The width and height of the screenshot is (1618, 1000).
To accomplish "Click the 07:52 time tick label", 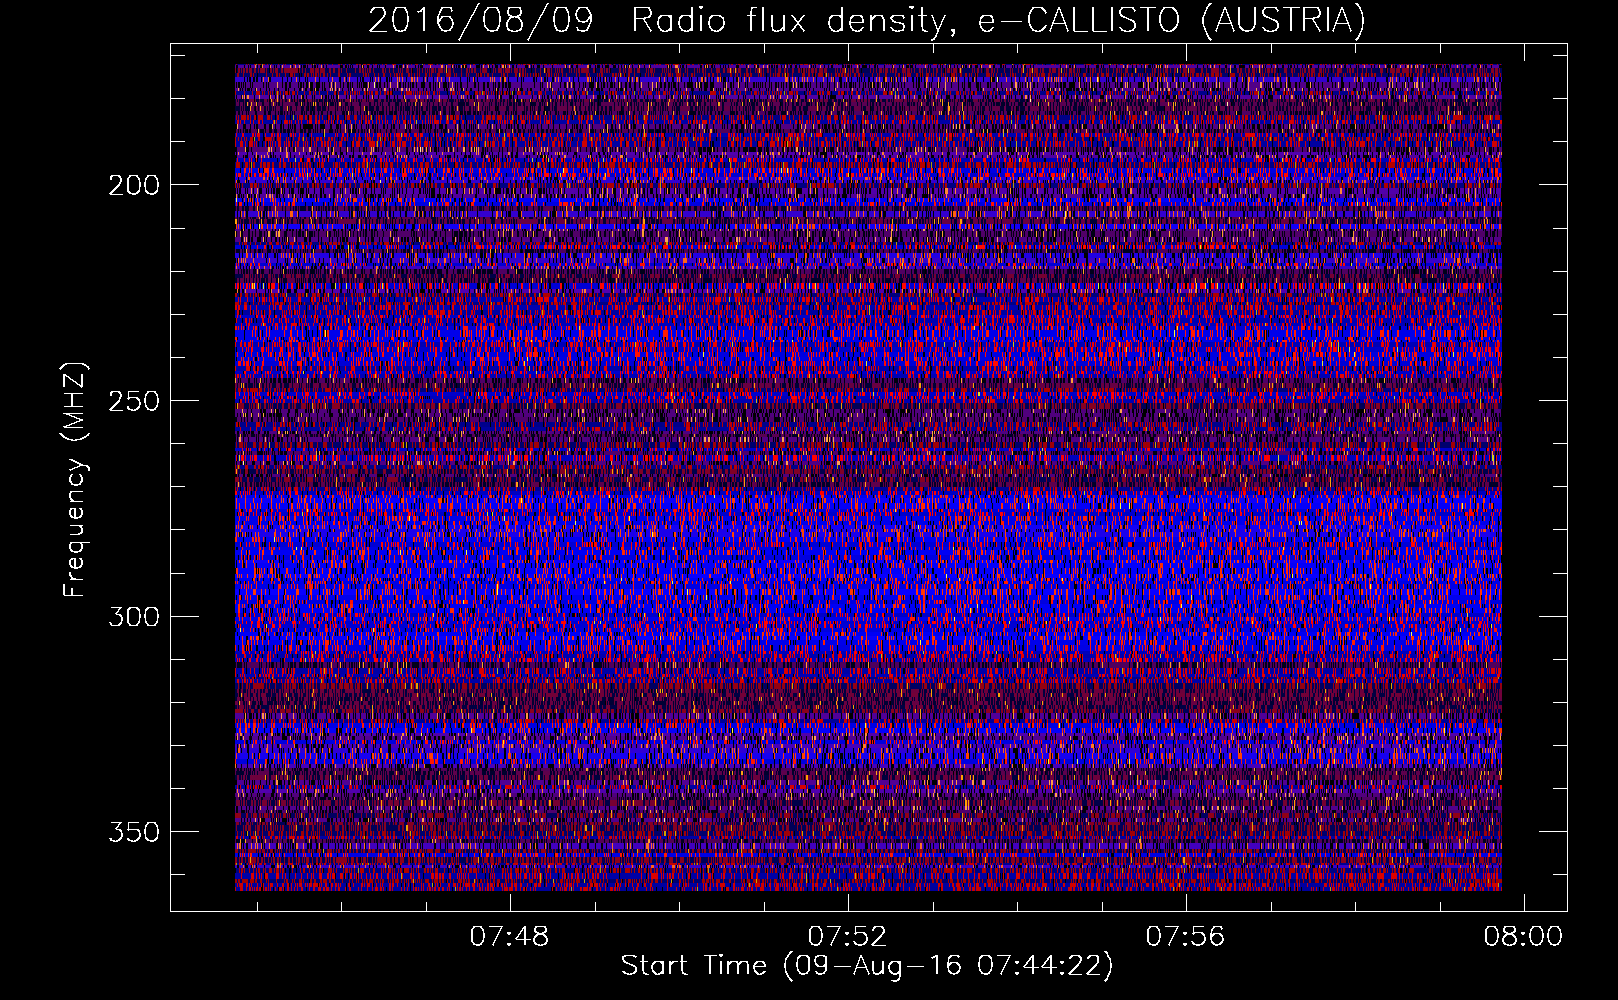I will (x=848, y=937).
